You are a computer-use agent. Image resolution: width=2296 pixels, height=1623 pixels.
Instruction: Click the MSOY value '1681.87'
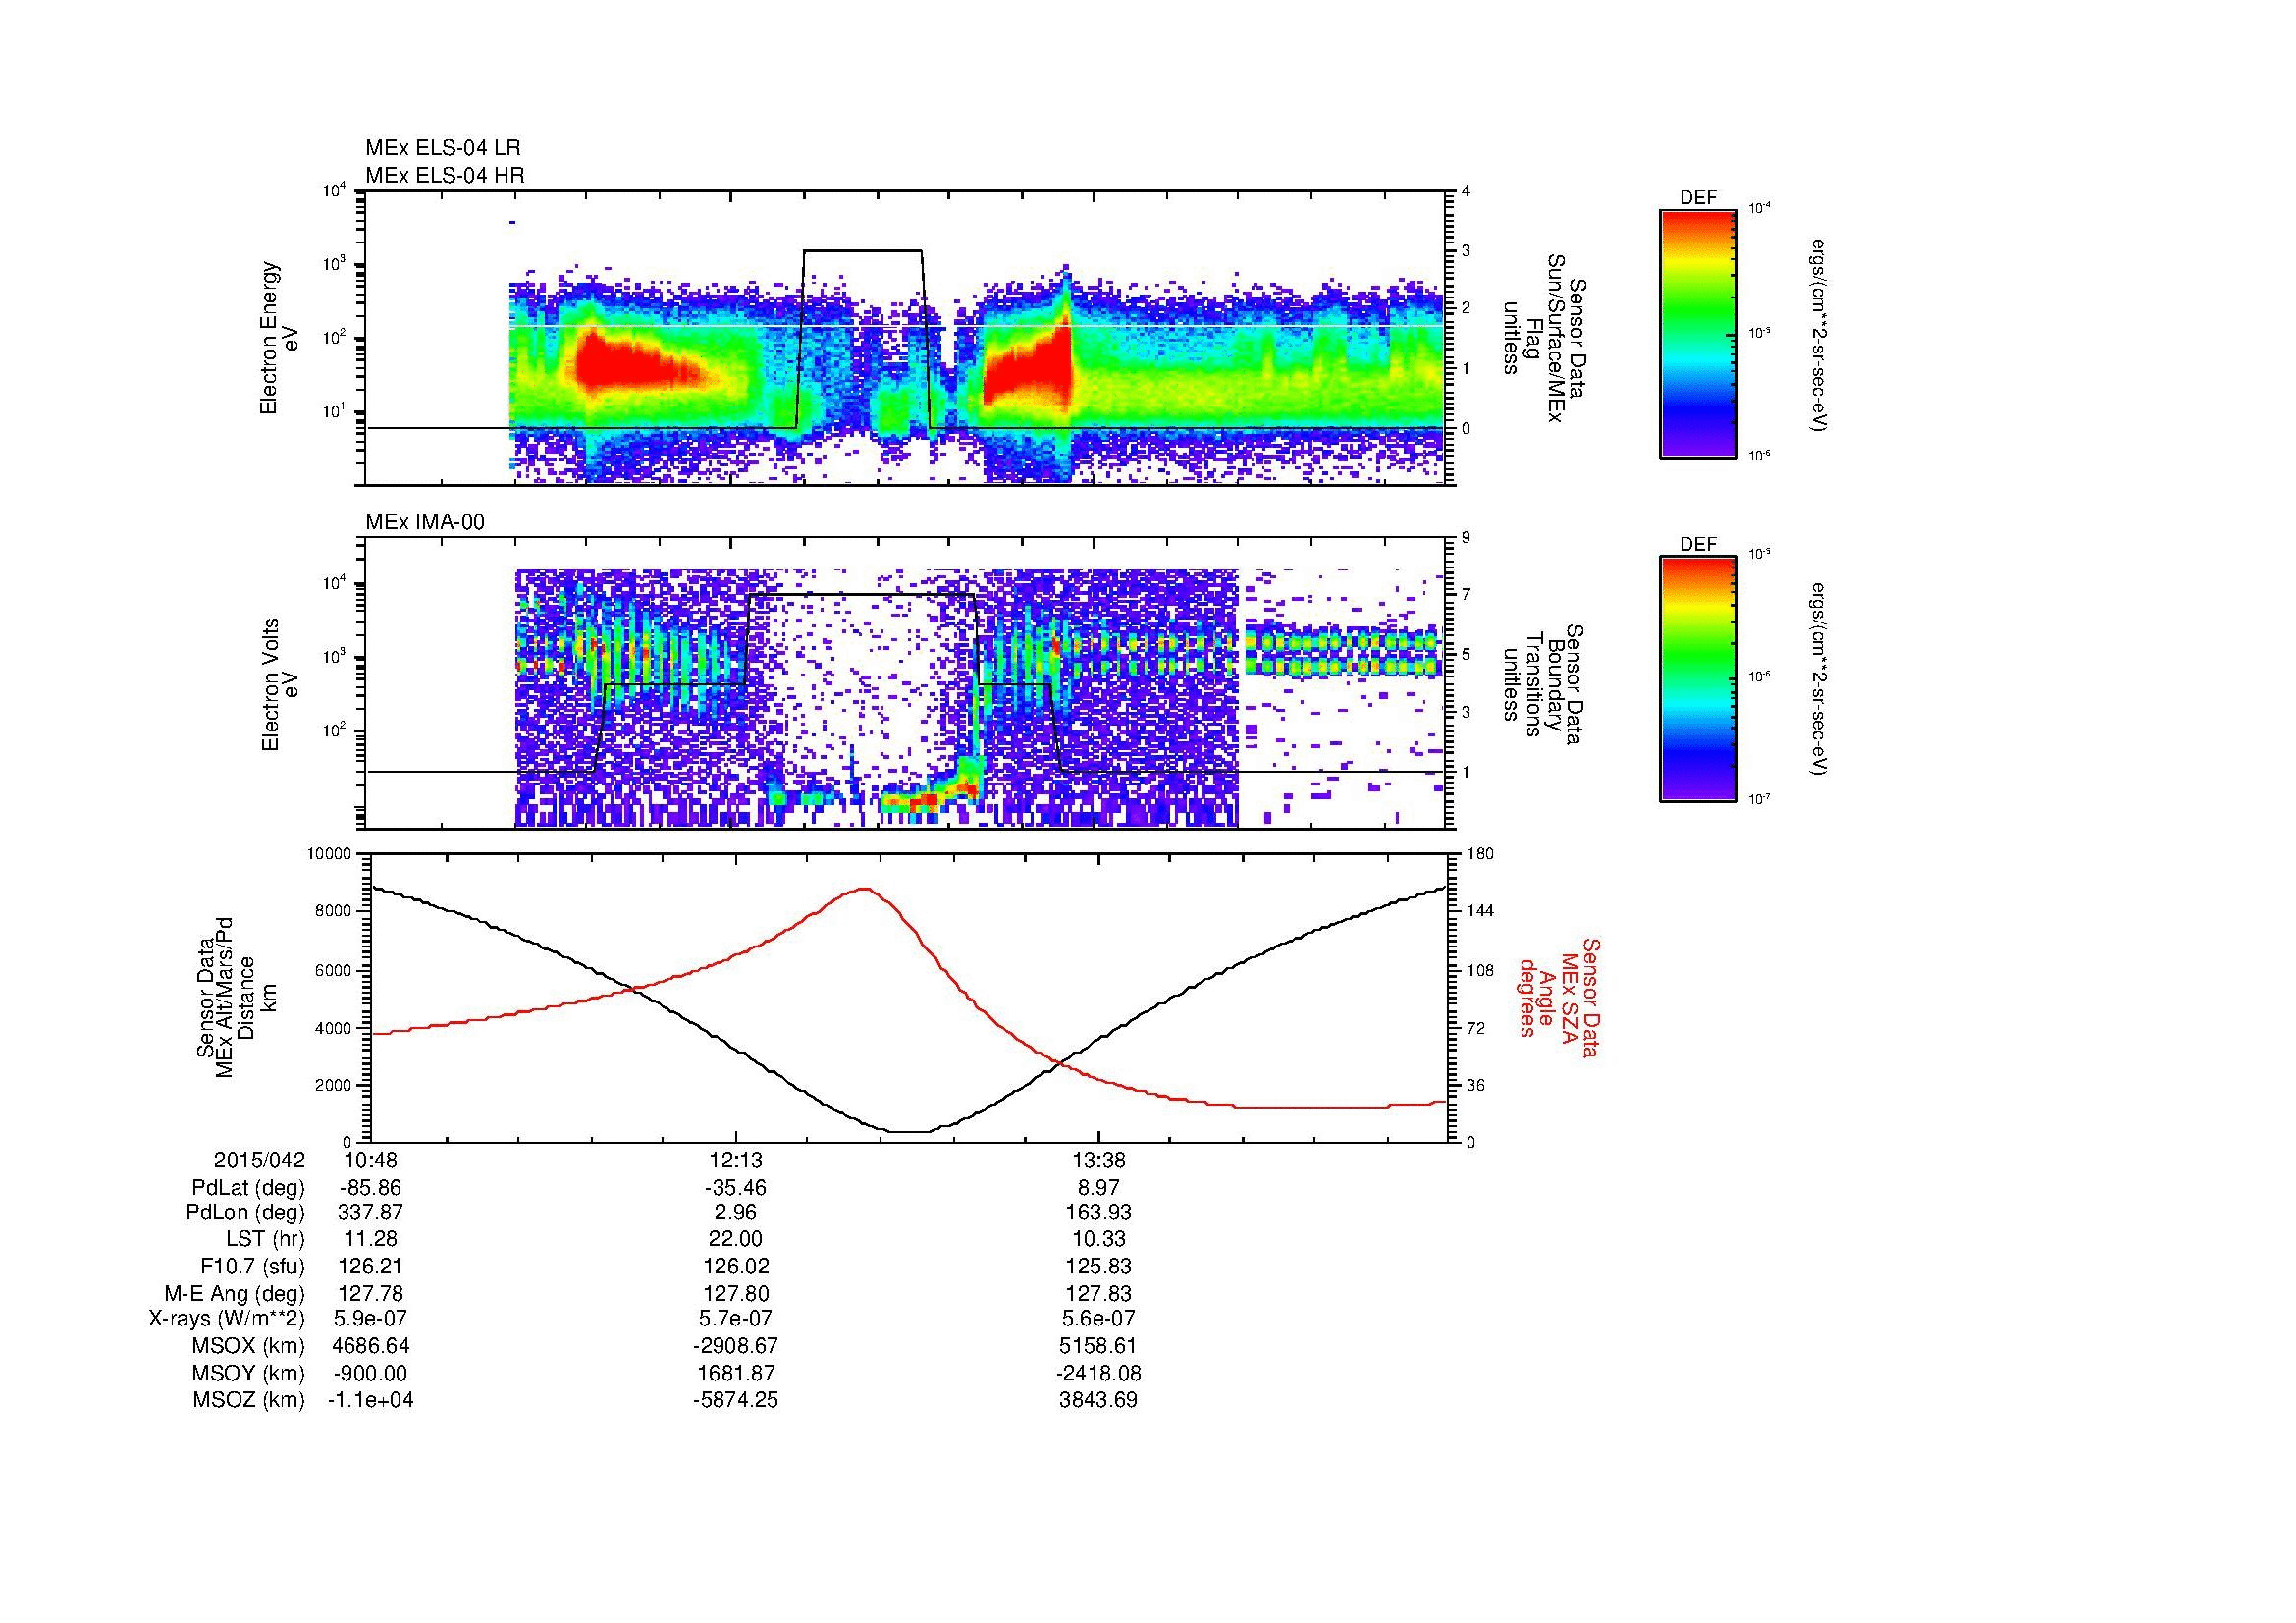[736, 1373]
